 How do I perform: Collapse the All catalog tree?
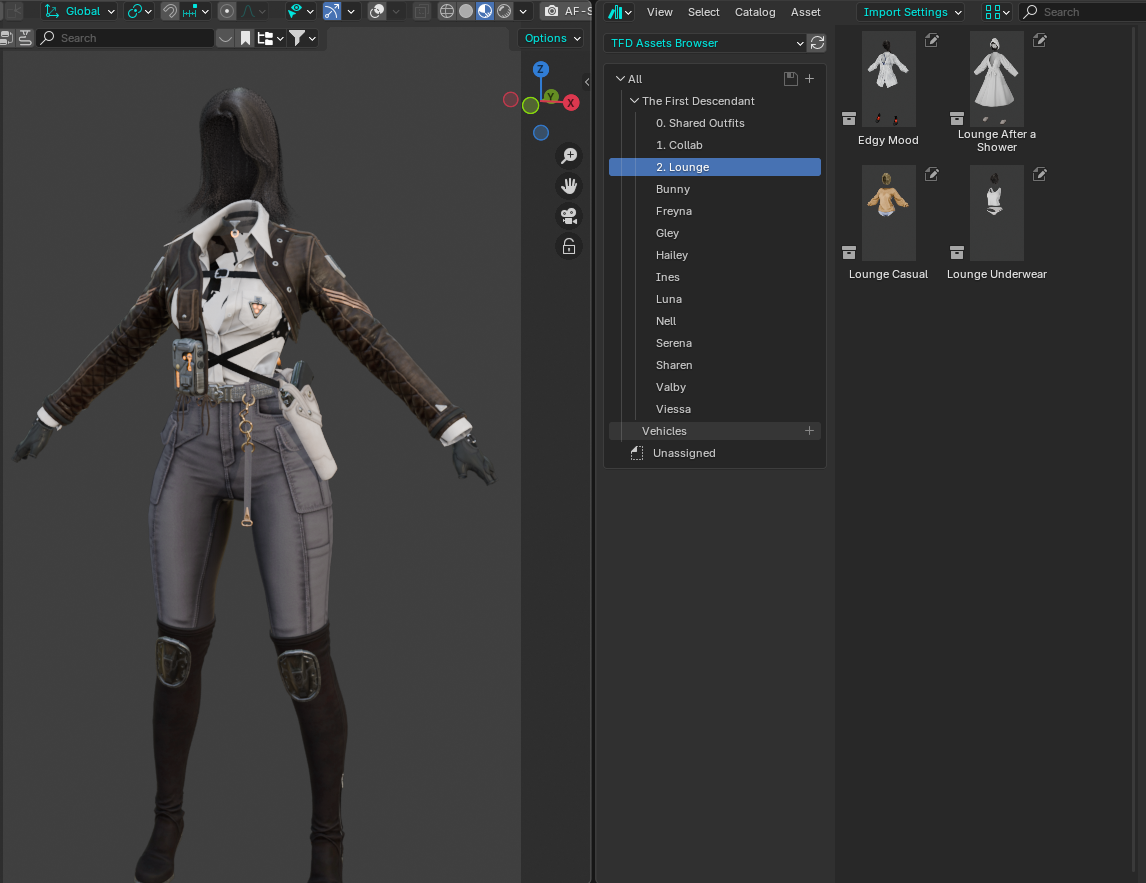coord(621,79)
